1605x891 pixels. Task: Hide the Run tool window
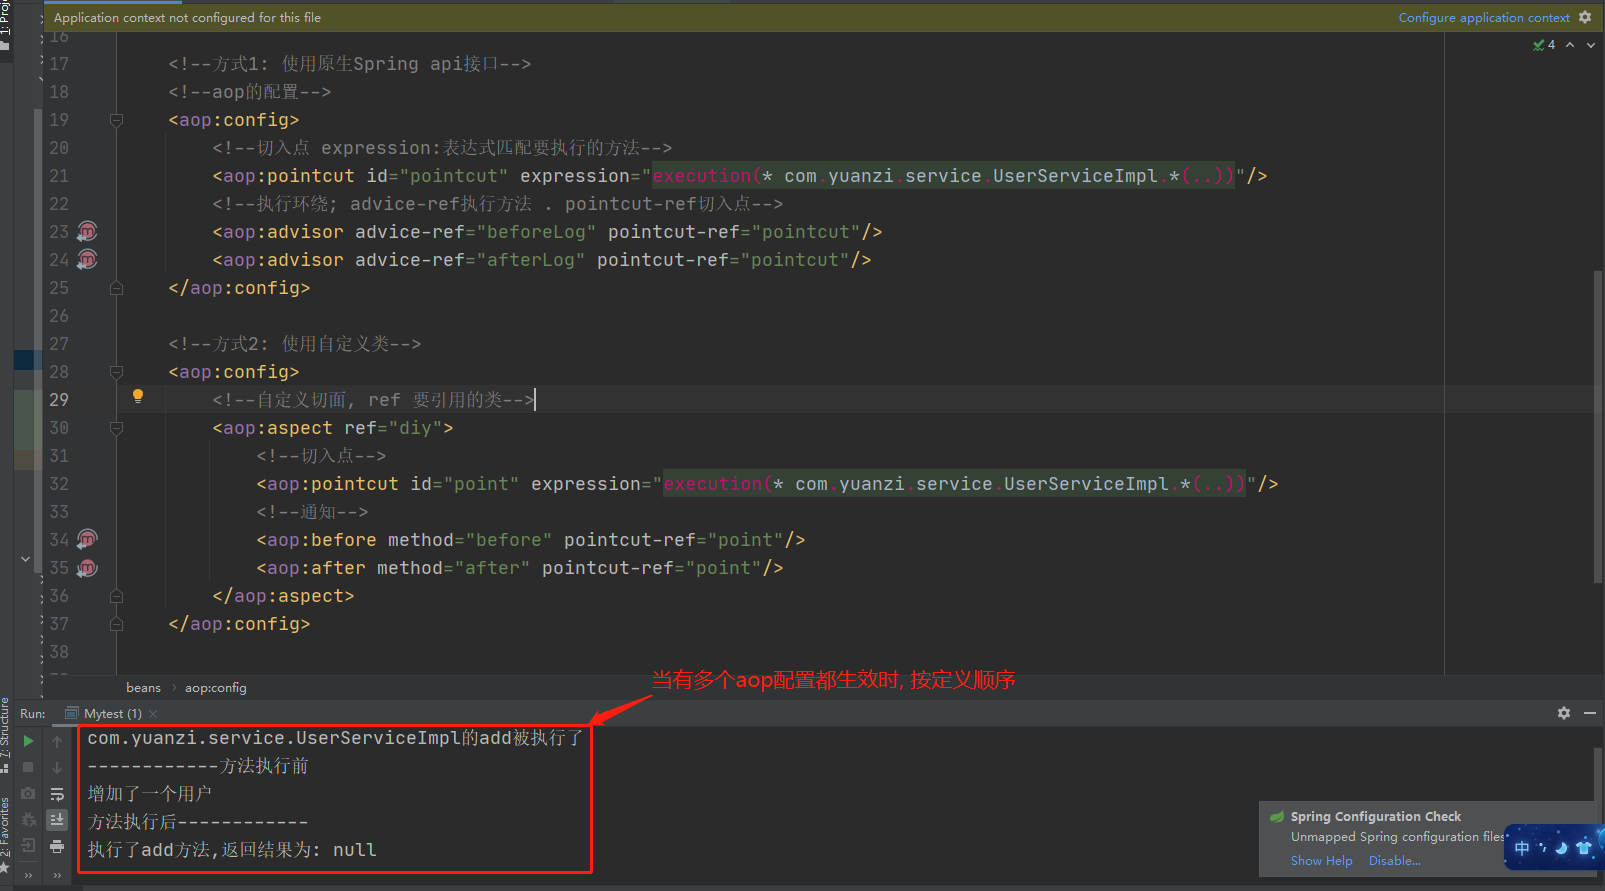click(x=1590, y=713)
